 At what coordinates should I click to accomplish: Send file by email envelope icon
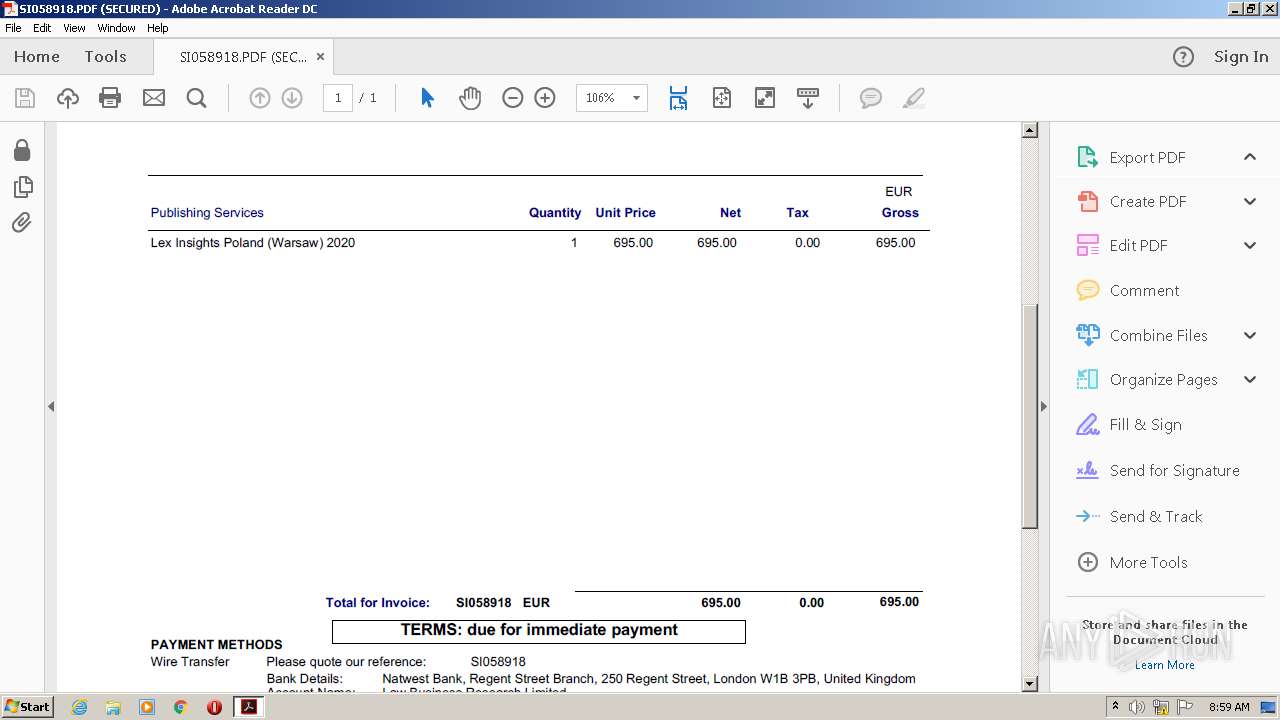point(154,98)
